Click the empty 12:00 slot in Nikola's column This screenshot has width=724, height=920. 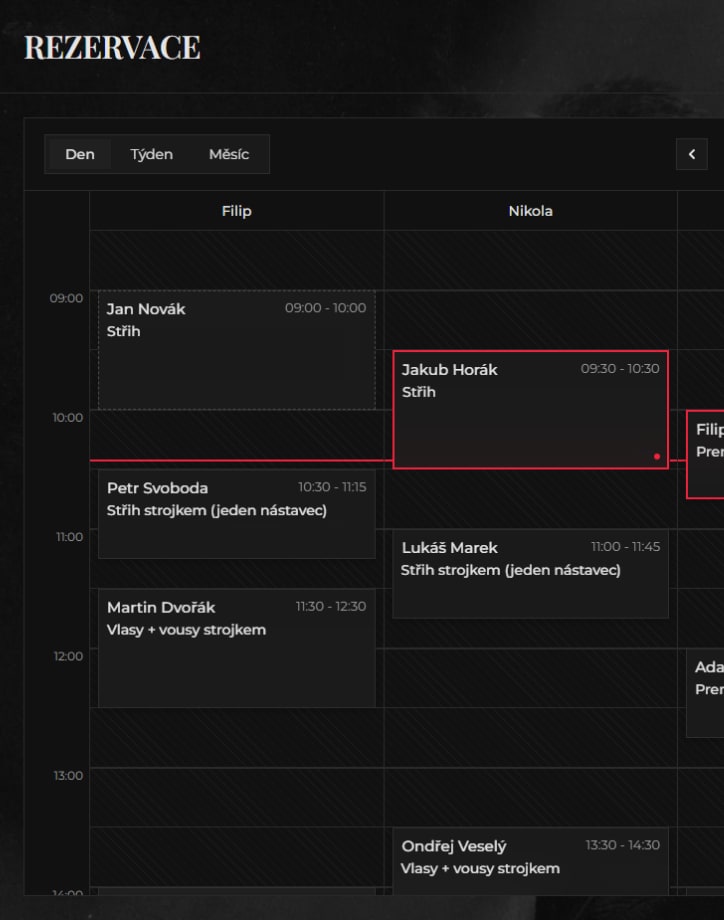530,678
